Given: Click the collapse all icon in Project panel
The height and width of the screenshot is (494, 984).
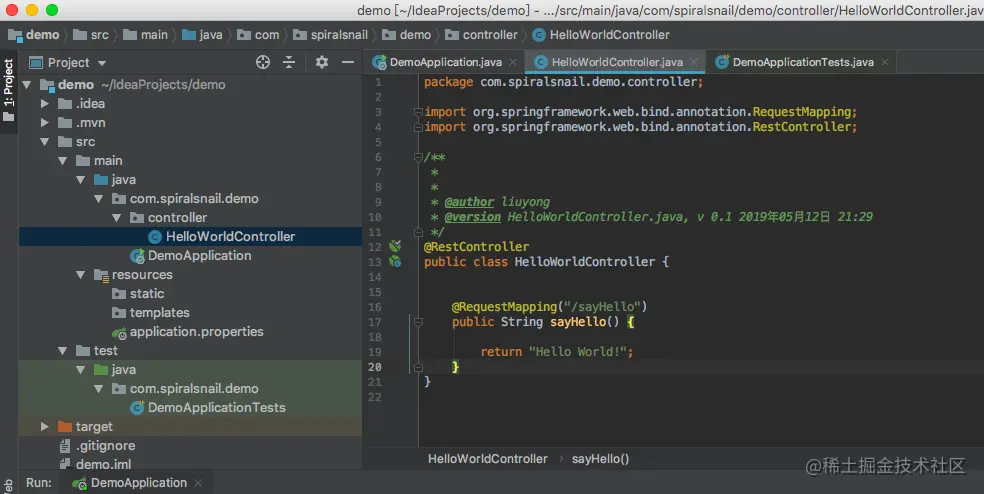Looking at the screenshot, I should pos(289,62).
